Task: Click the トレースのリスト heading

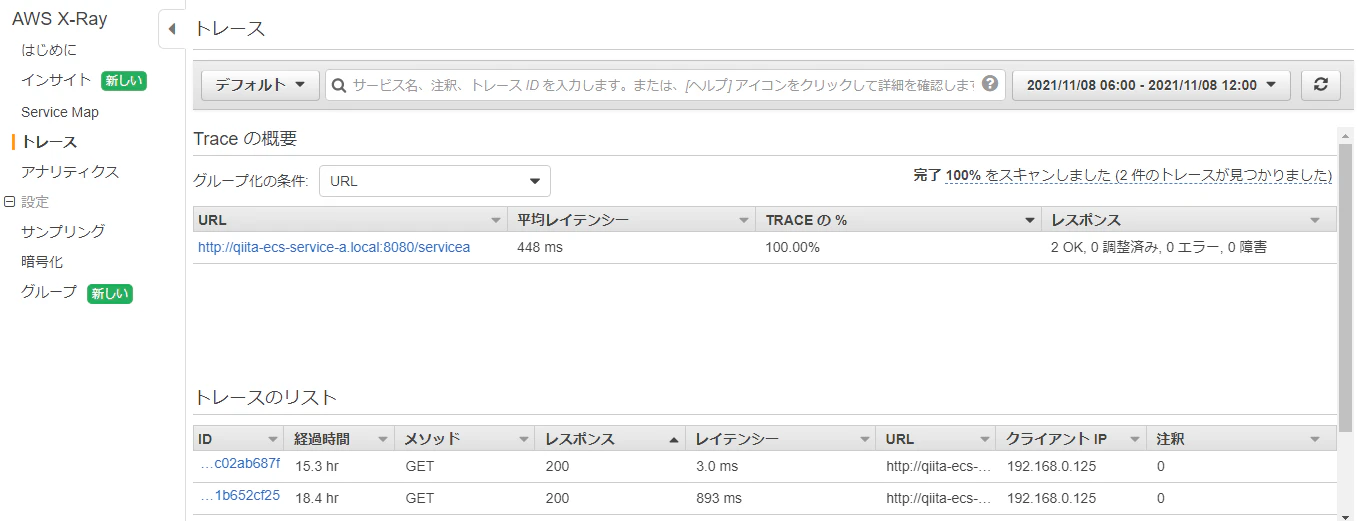Action: [265, 397]
